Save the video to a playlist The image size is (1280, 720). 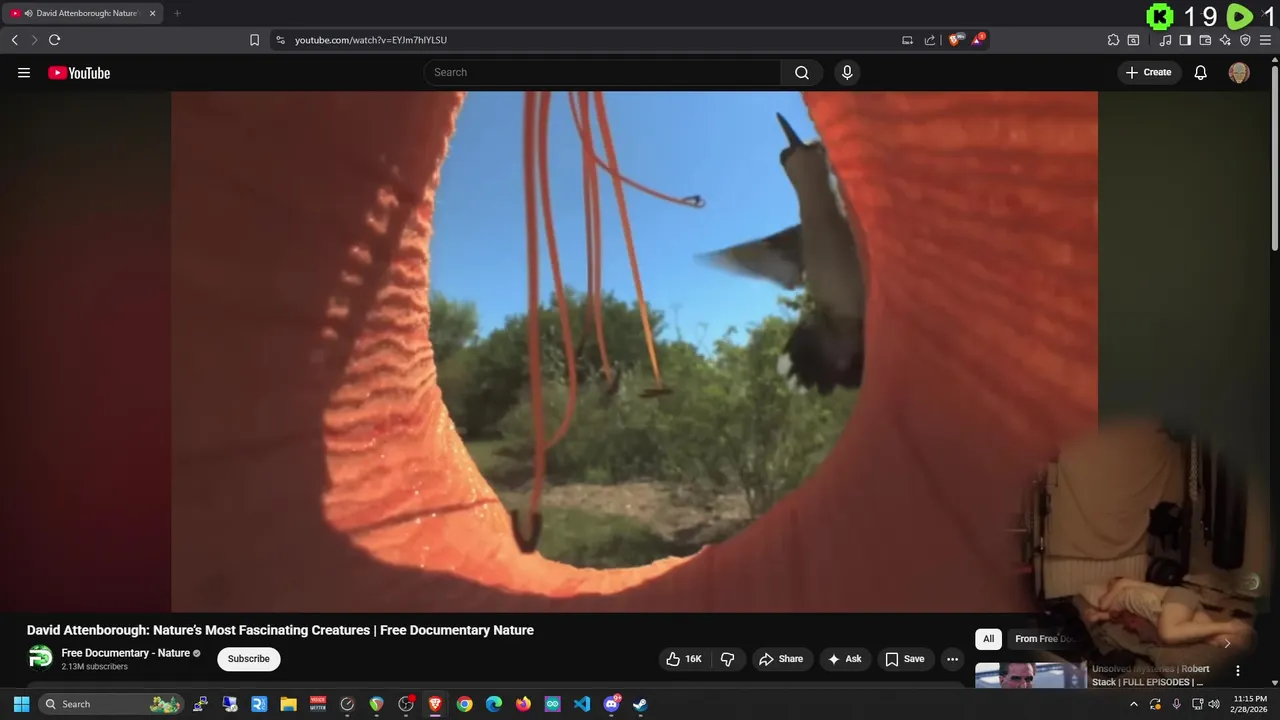[905, 659]
